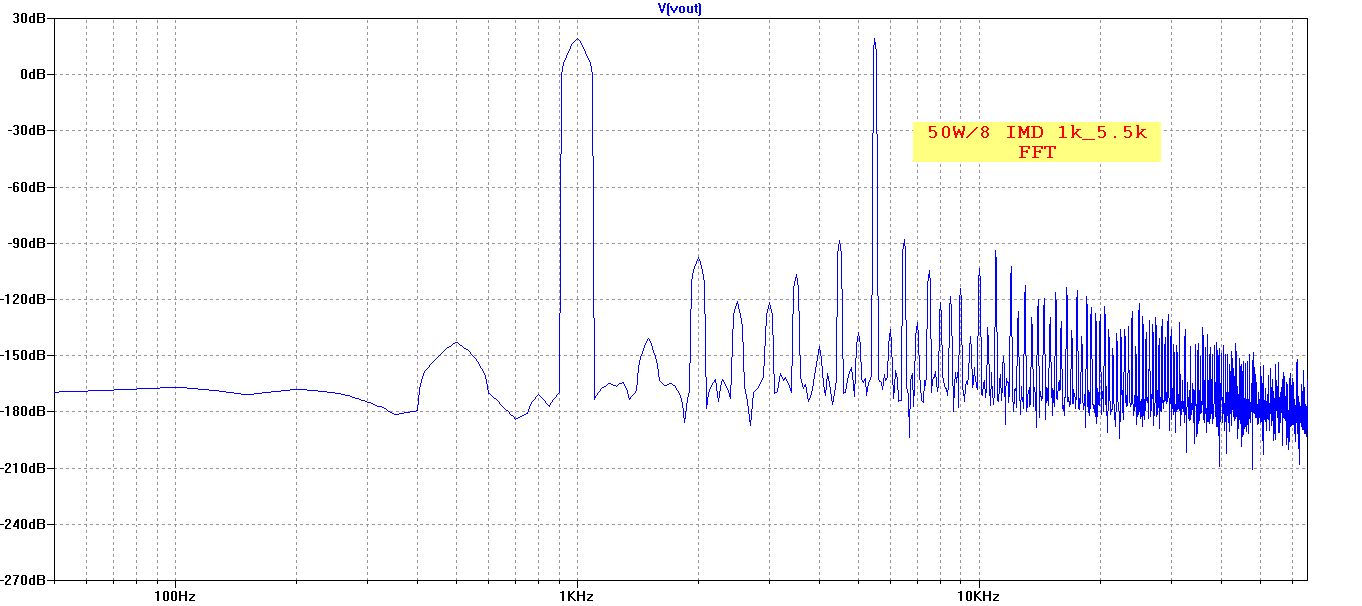Select the 0dB axis label
This screenshot has width=1362, height=606.
point(35,74)
